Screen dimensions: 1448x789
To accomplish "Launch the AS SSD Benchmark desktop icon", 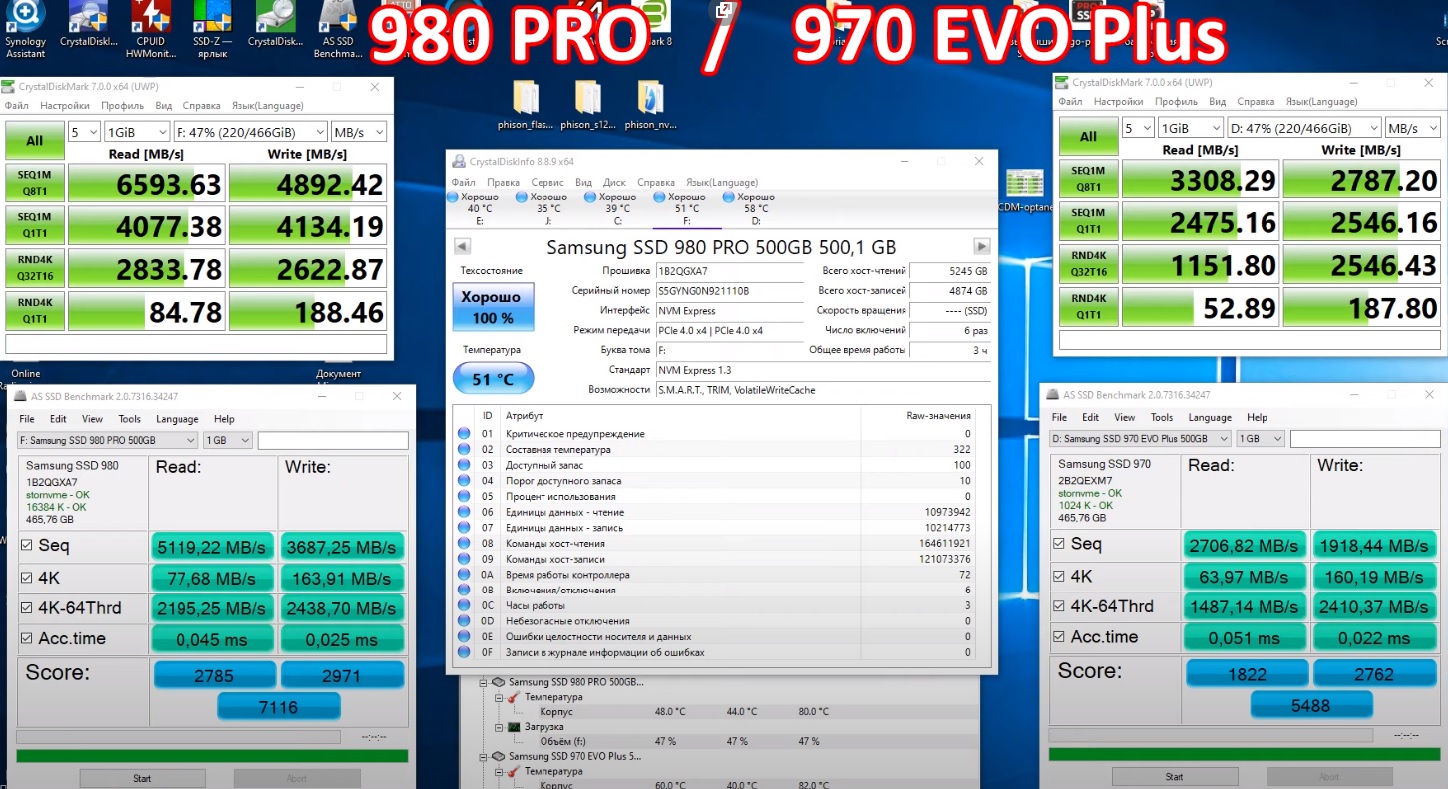I will click(x=337, y=28).
